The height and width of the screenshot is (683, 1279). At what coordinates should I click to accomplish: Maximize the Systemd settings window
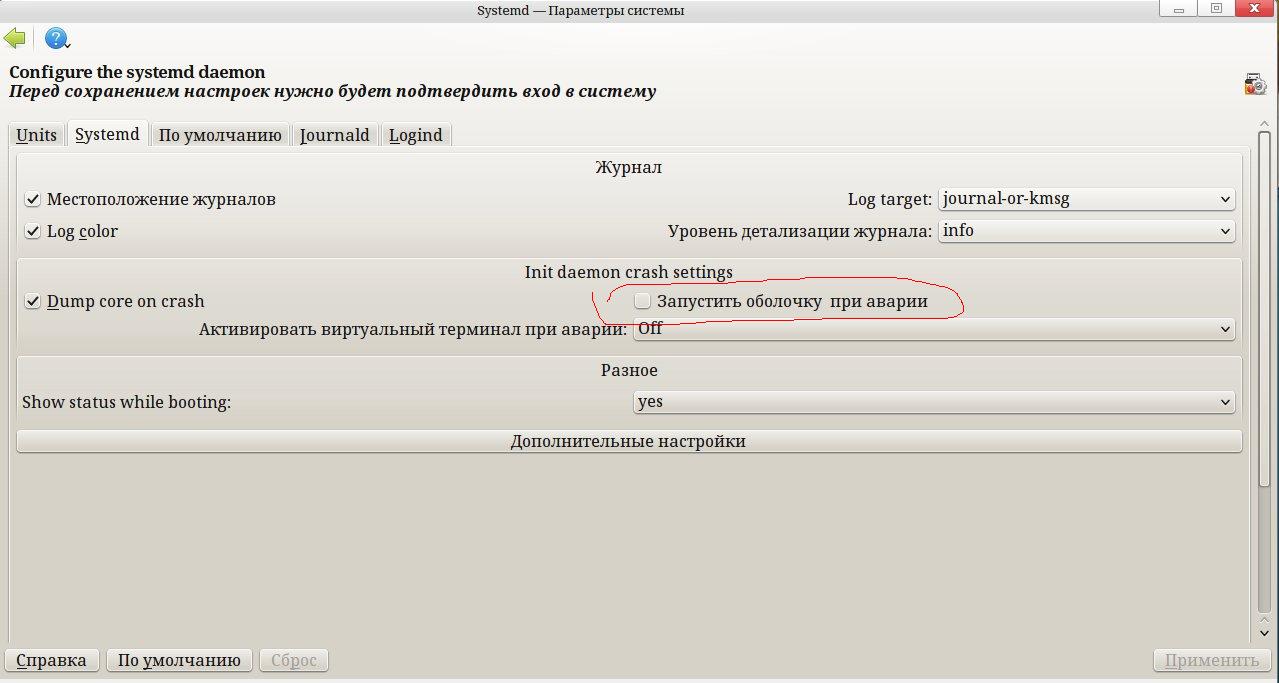1216,9
